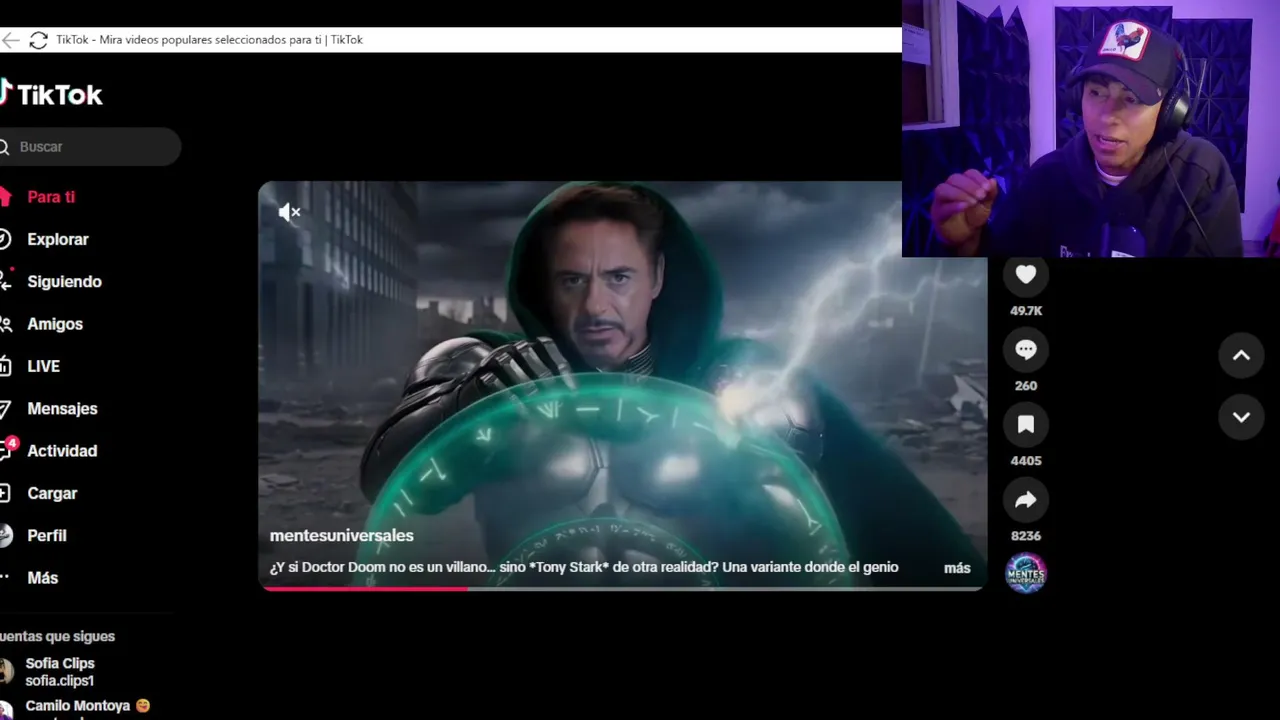Click the 49.7K likes count
Image resolution: width=1280 pixels, height=720 pixels.
(x=1026, y=311)
